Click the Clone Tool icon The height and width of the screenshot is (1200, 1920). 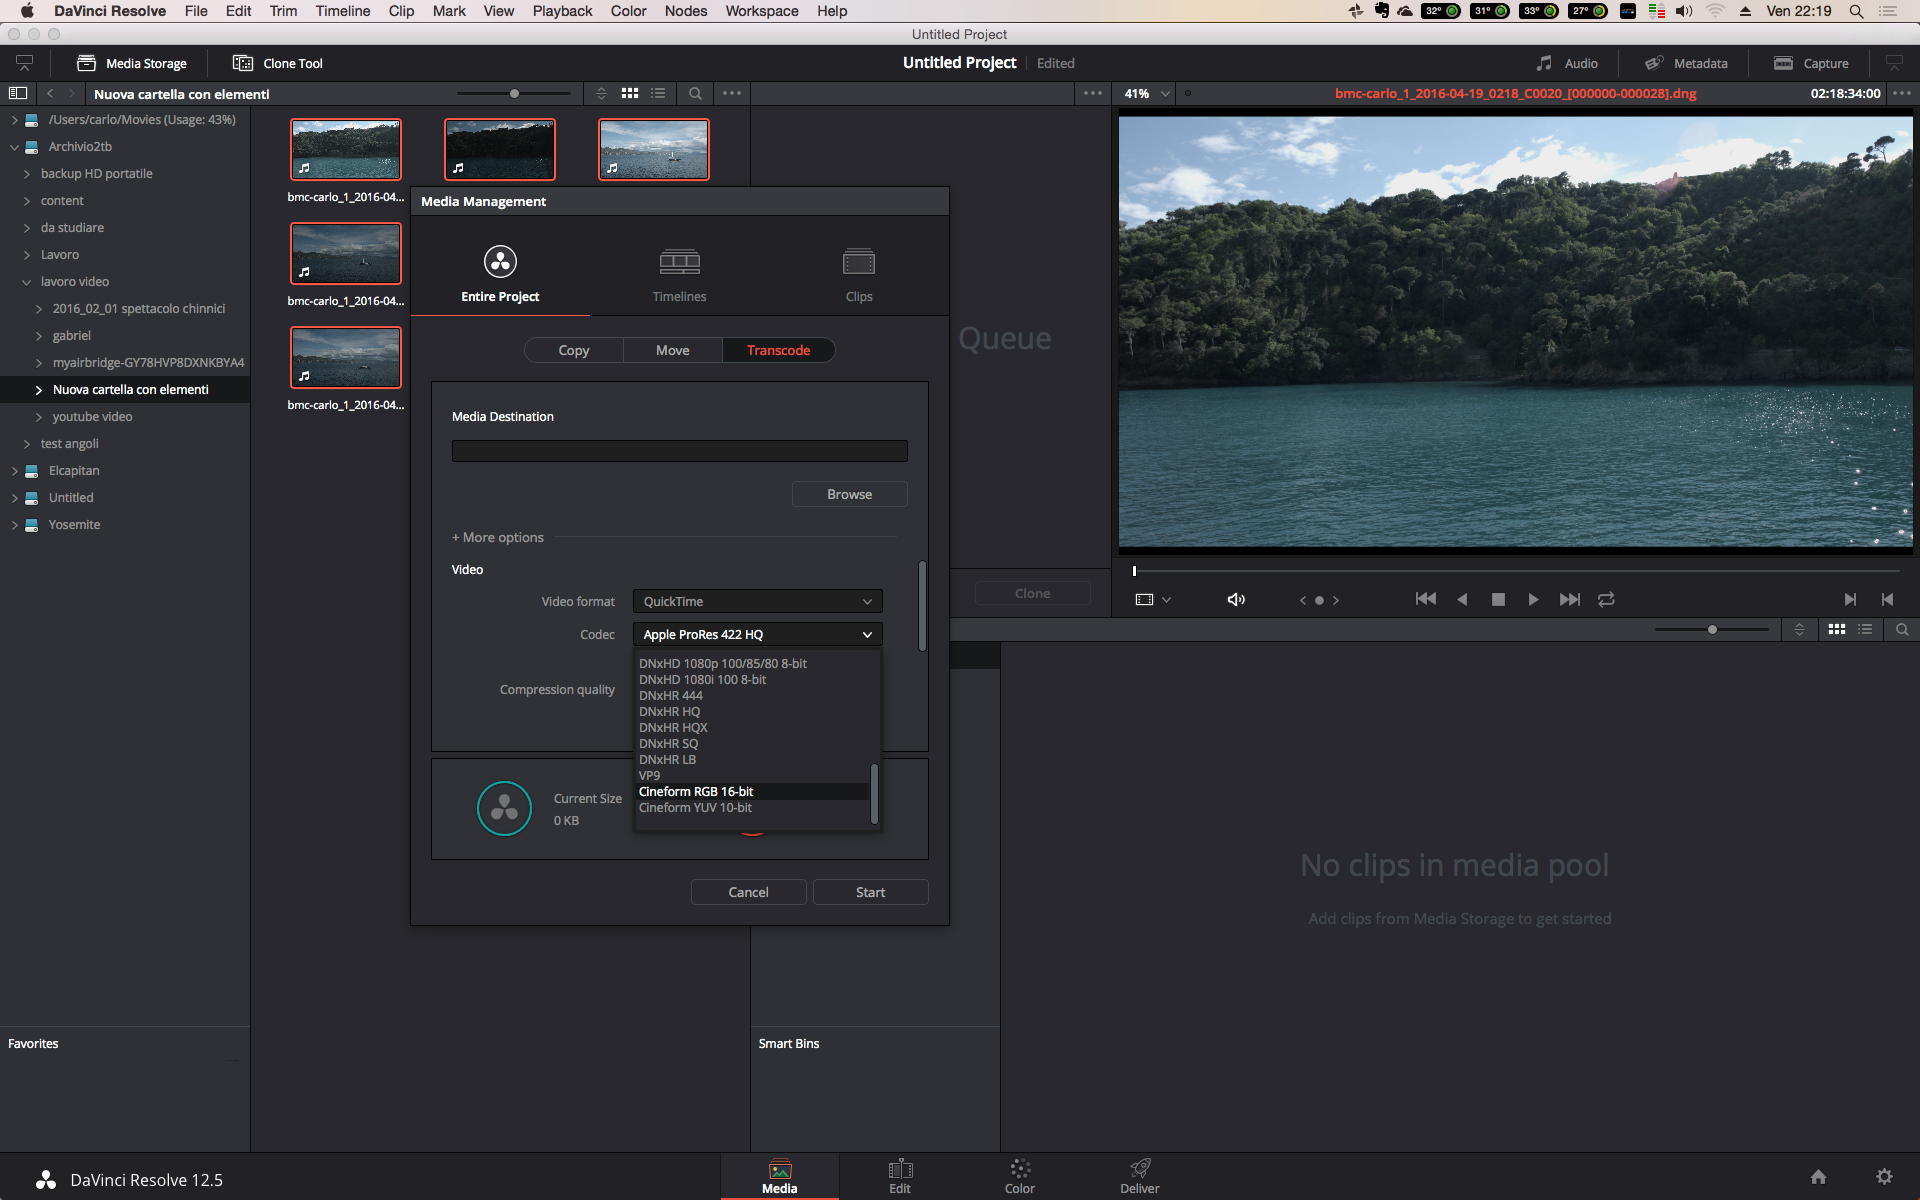(243, 63)
